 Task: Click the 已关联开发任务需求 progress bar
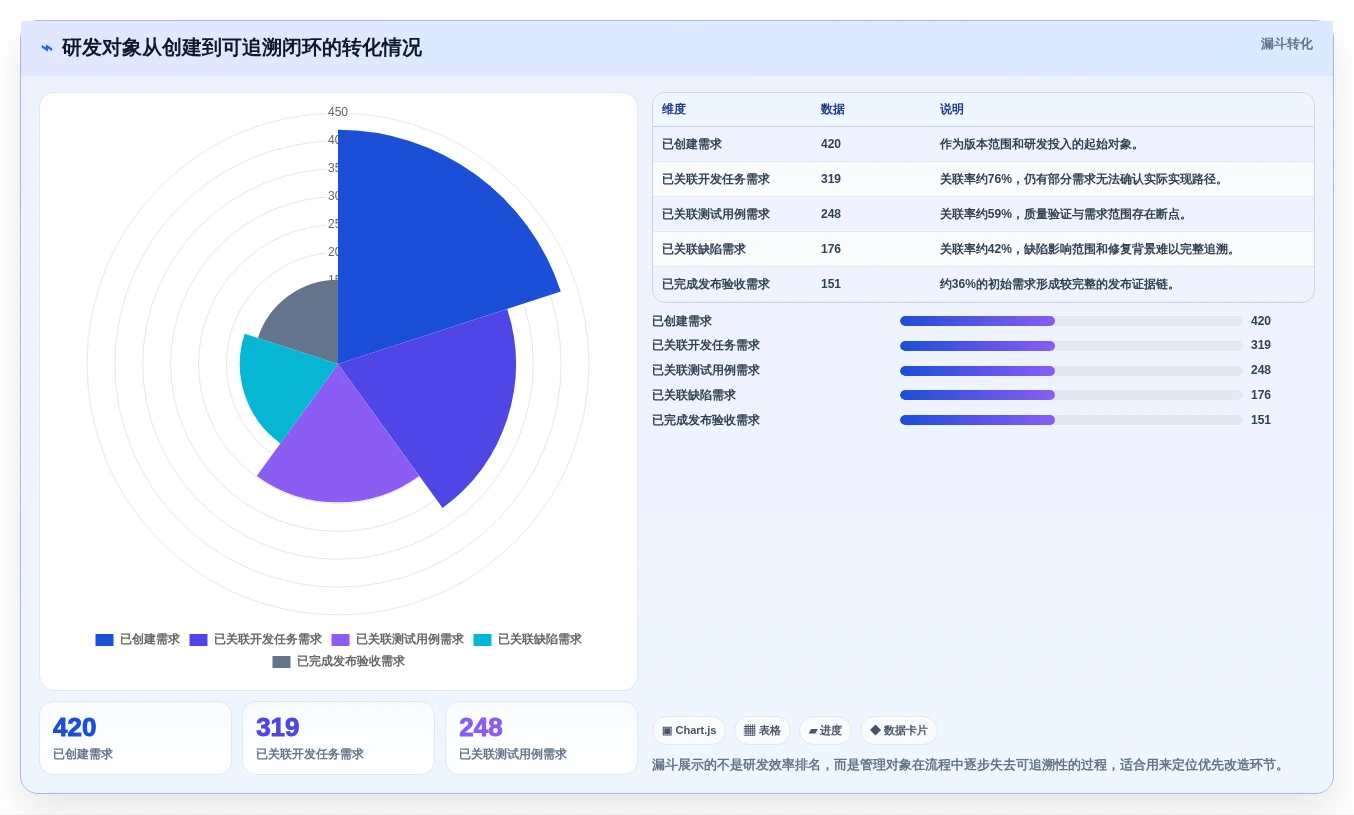(x=1071, y=346)
